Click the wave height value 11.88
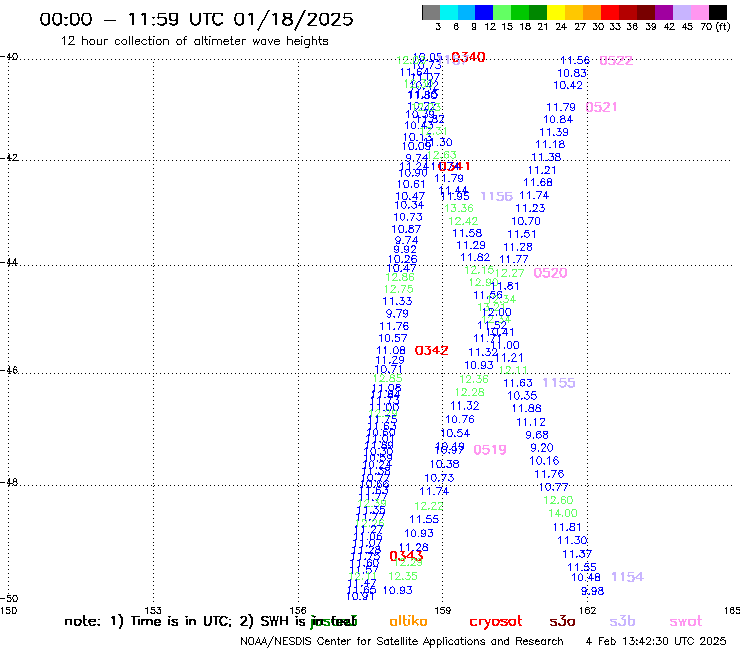 click(527, 408)
